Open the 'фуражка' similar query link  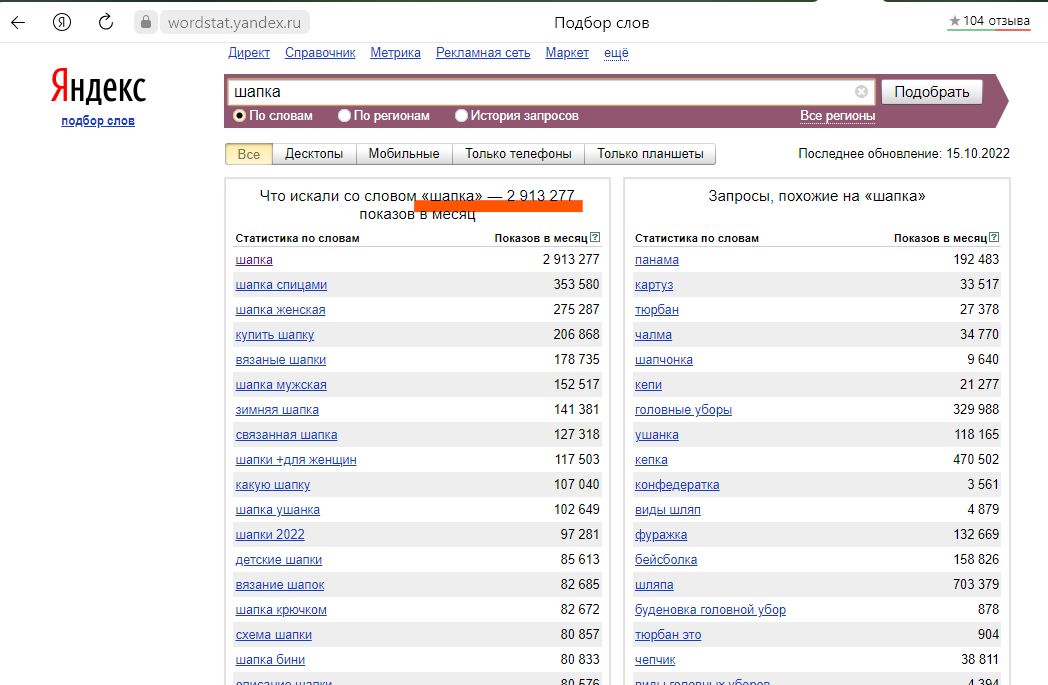[x=661, y=535]
